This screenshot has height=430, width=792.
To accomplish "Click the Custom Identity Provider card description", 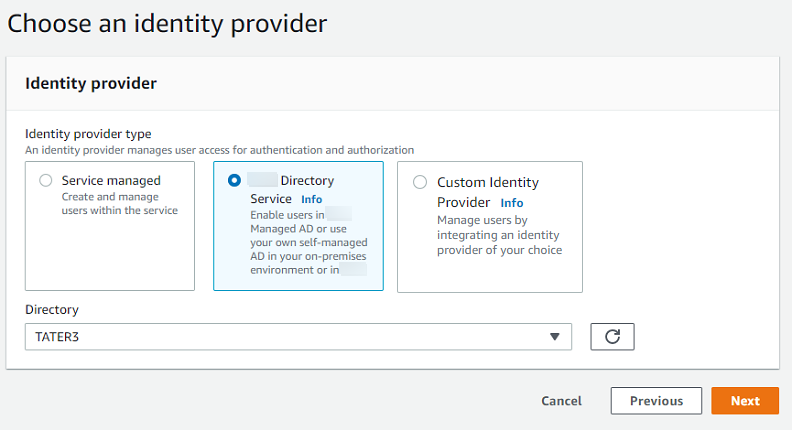I will [x=499, y=235].
